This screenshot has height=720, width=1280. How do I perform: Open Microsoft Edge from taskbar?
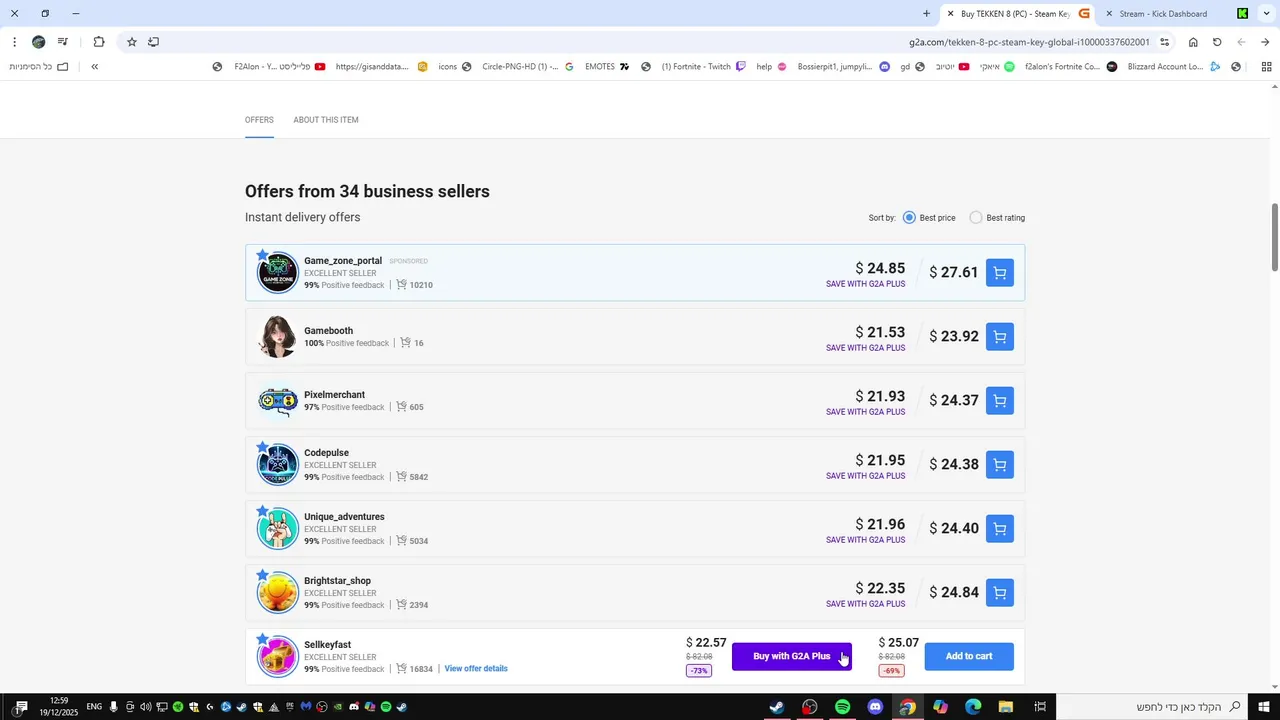973,707
